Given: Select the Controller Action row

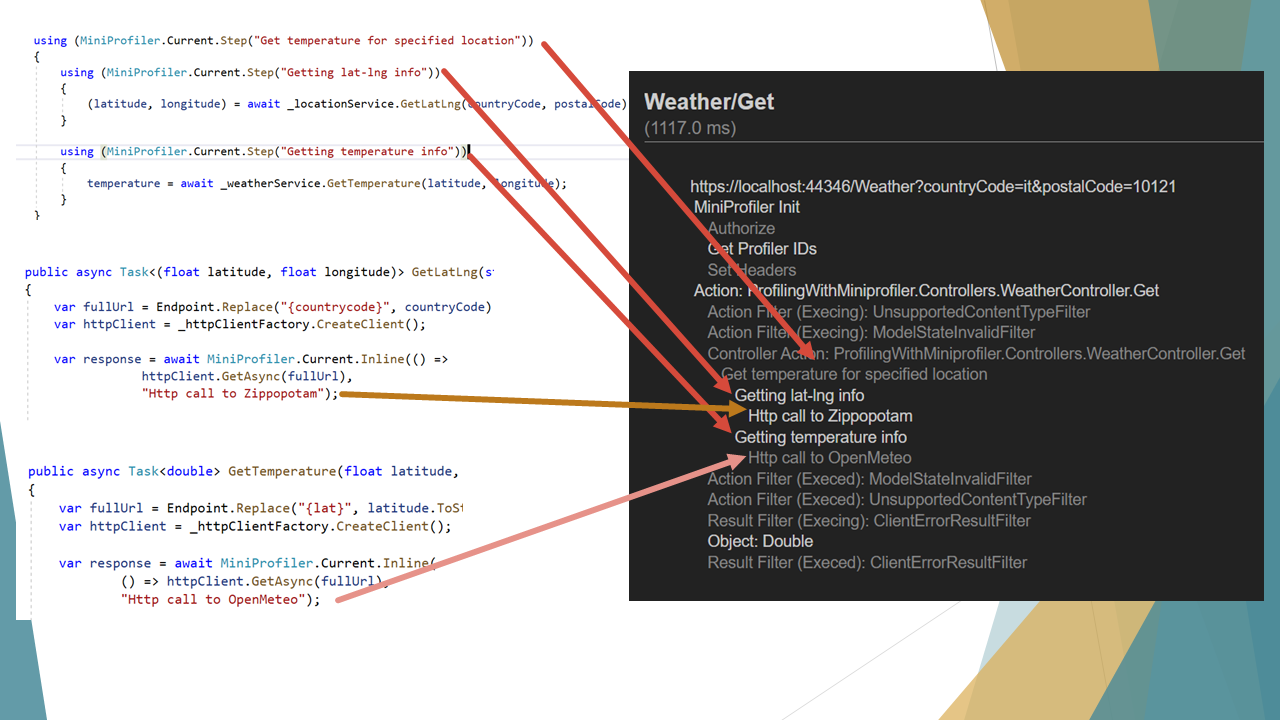Looking at the screenshot, I should [x=977, y=353].
